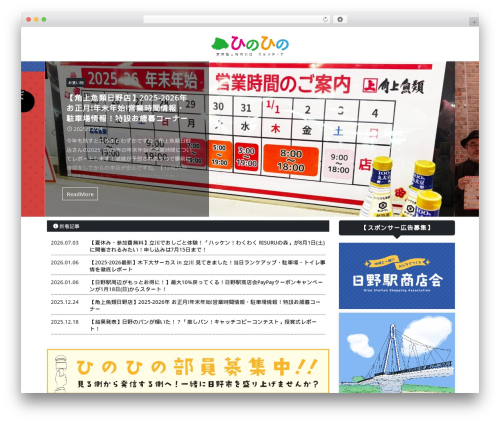Open the 夏休み・参加費無料 立川でおしごと体験 article
Screen dimensions: 500x423
point(207,246)
